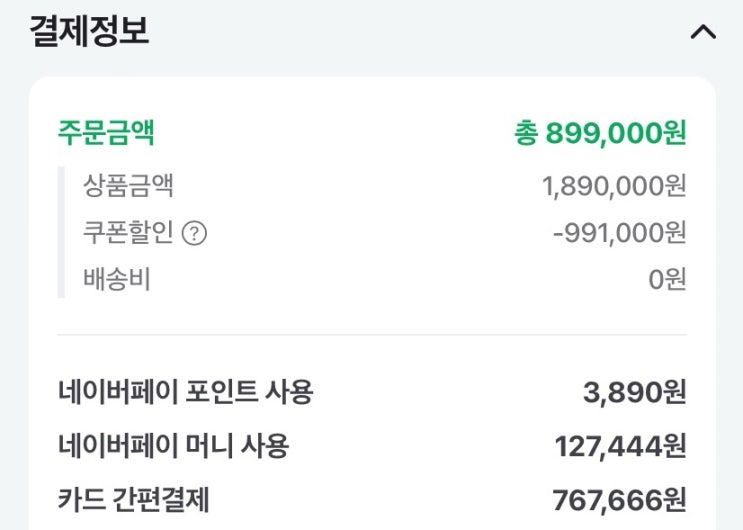Click the 쿠폰할인 label text
The image size is (743, 530).
(128, 233)
